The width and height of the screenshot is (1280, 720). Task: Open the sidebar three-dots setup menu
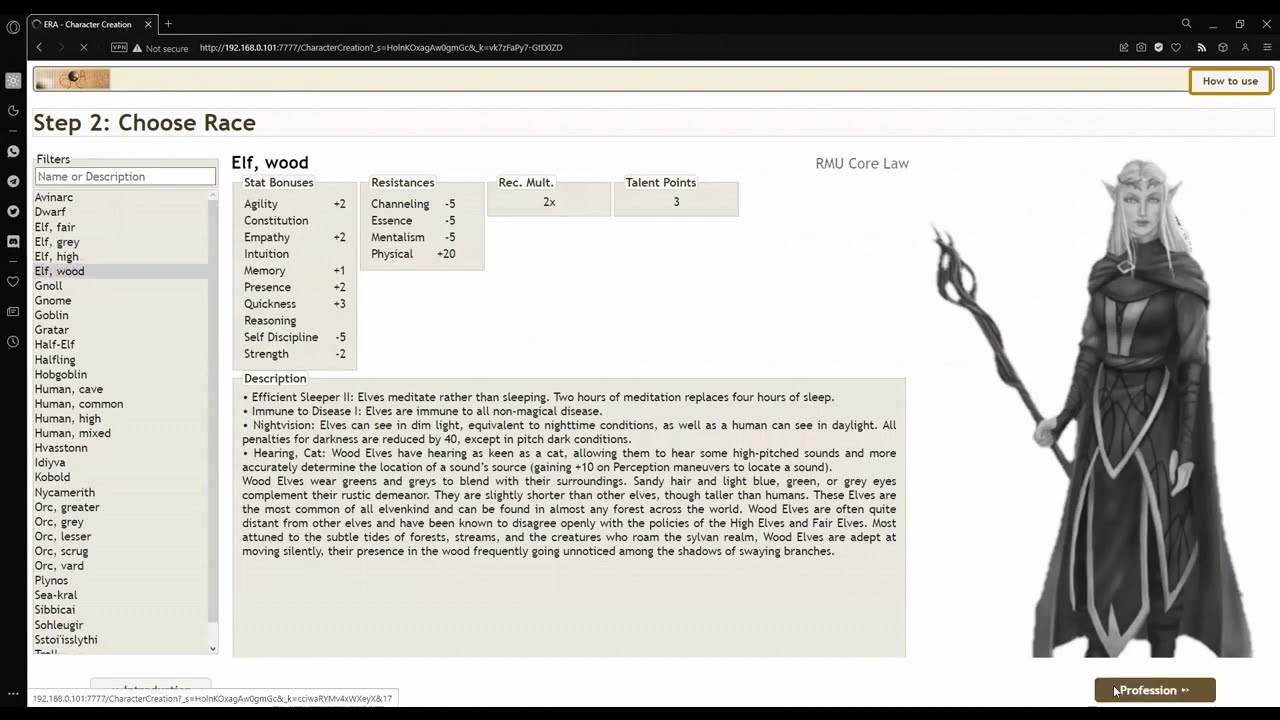point(13,693)
